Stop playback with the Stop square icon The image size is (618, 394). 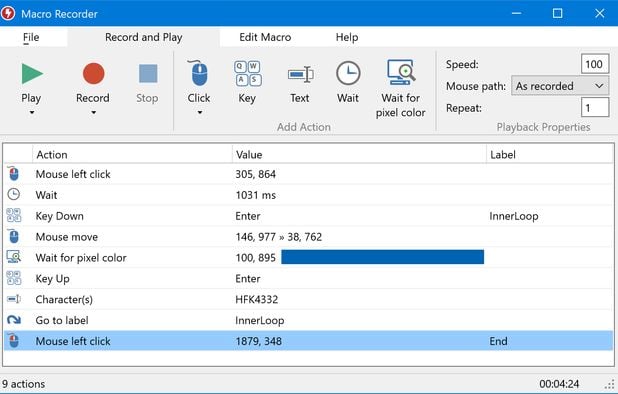tap(148, 74)
